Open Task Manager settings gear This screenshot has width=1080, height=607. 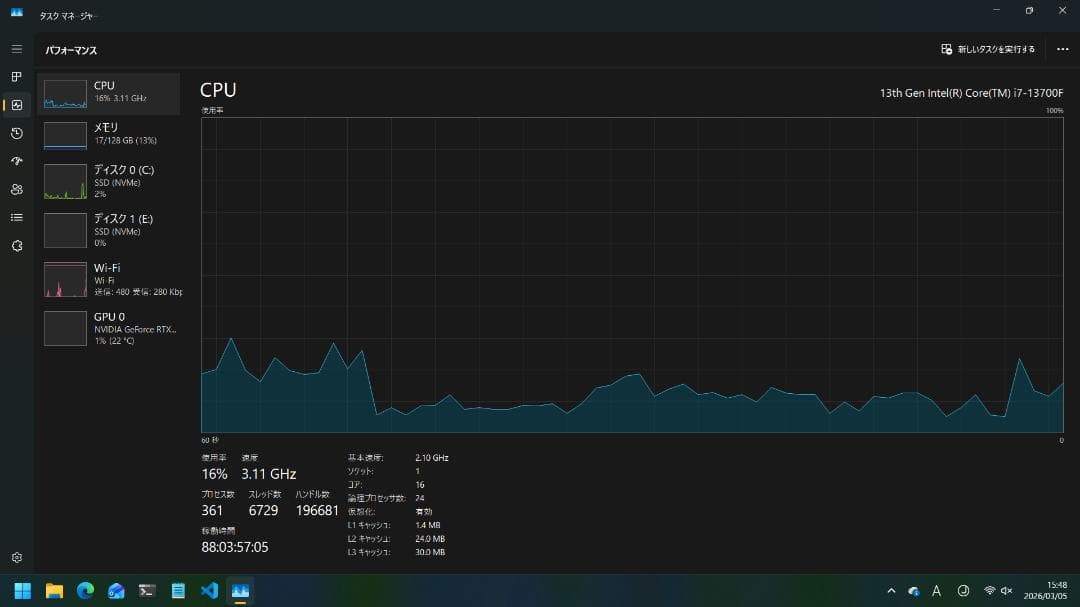16,558
